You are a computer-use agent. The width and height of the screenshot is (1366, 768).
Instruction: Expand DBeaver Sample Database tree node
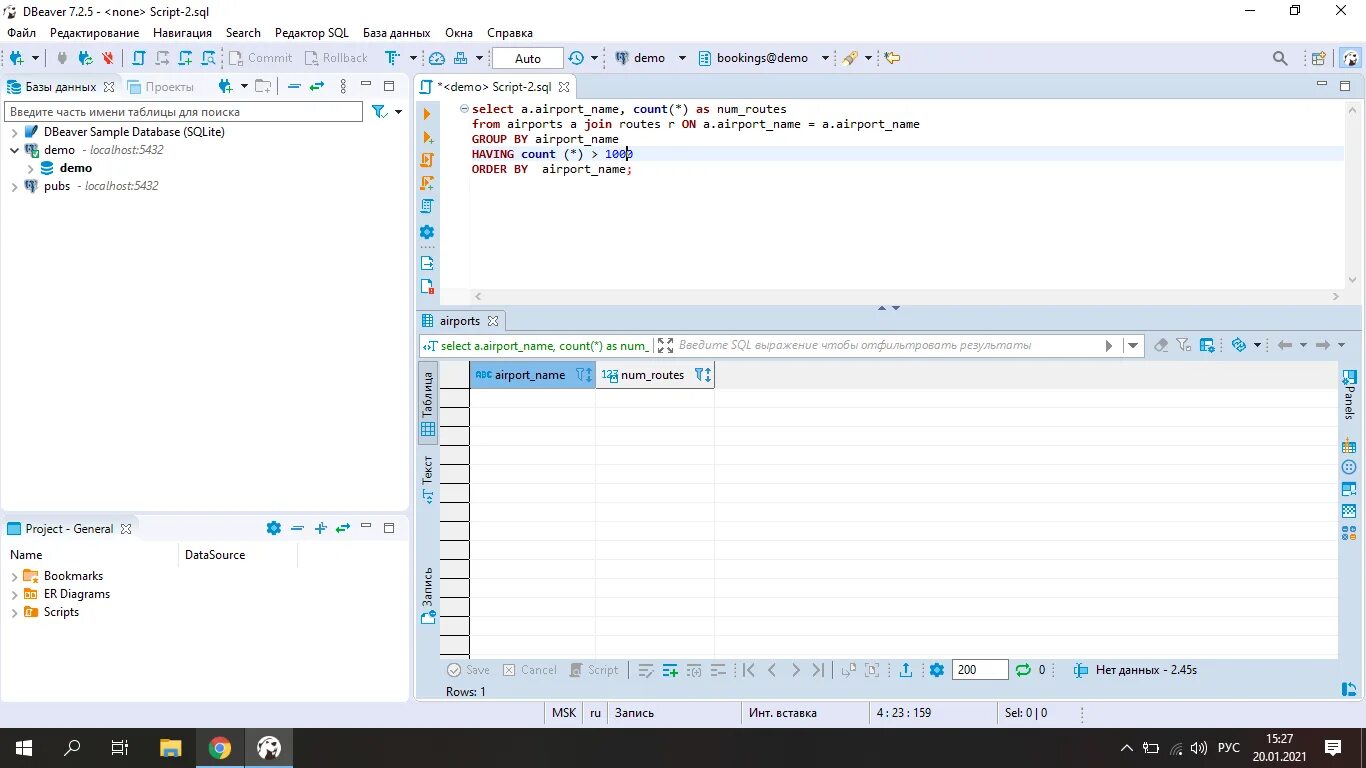[x=15, y=132]
